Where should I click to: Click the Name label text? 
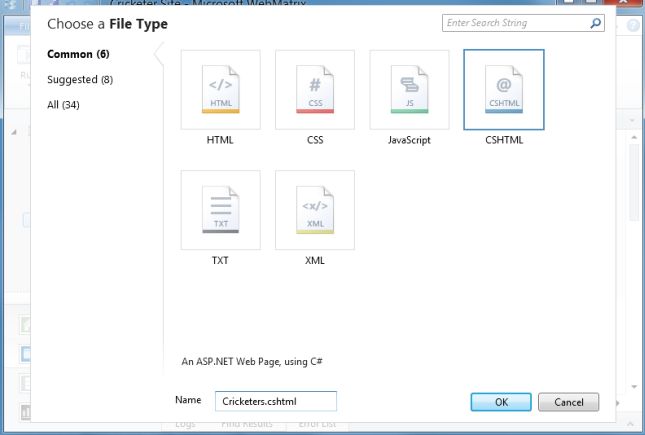point(188,400)
